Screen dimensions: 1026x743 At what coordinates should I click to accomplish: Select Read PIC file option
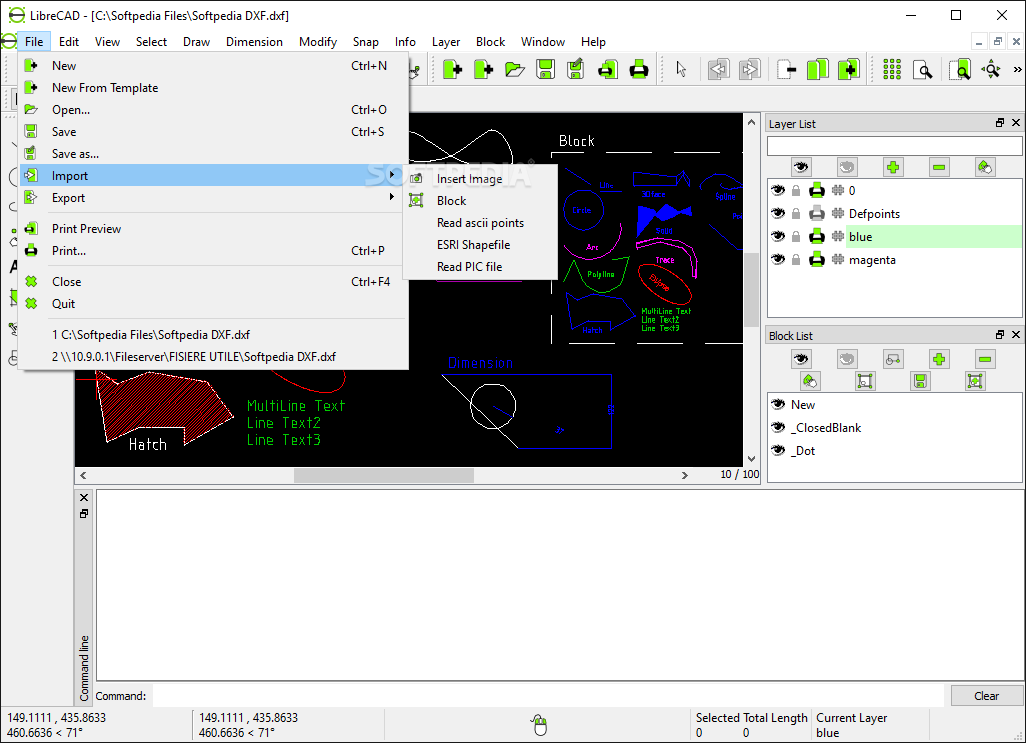480,267
